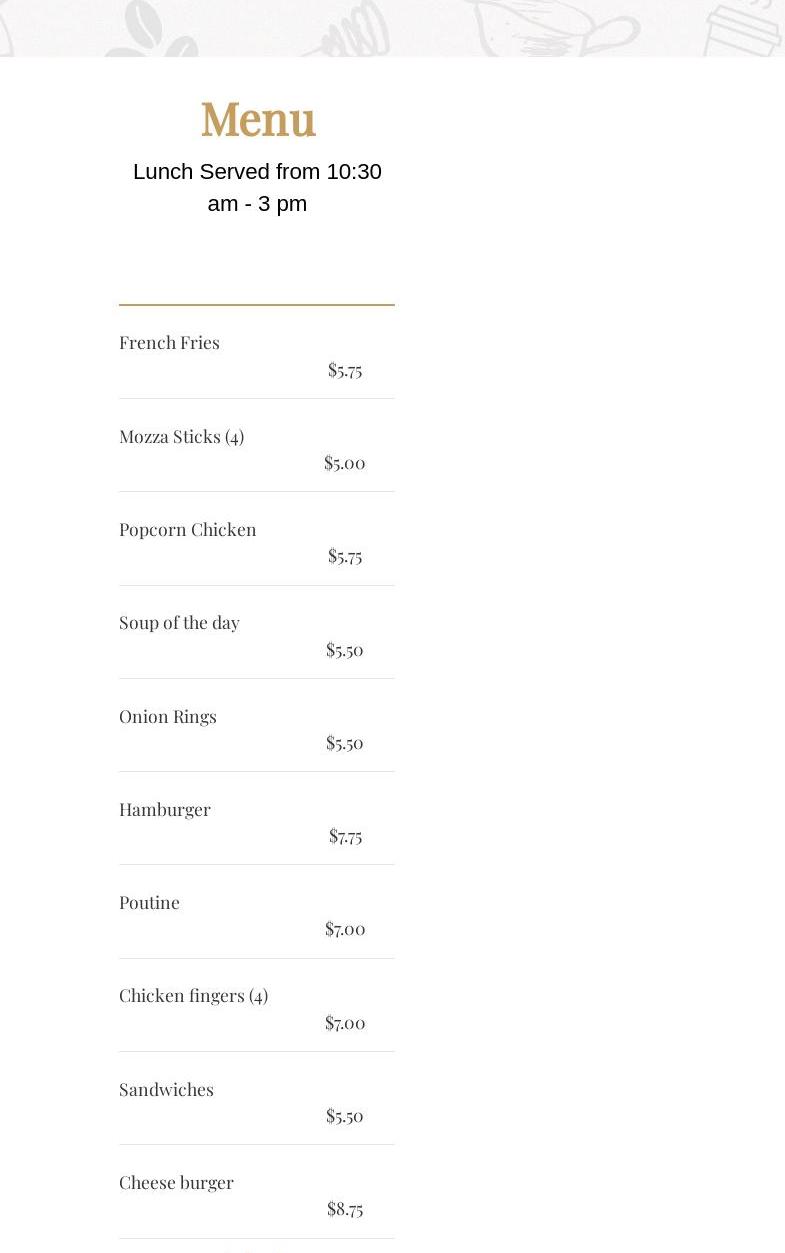The width and height of the screenshot is (785, 1253).
Task: Select the French Fries menu item
Action: coord(169,343)
